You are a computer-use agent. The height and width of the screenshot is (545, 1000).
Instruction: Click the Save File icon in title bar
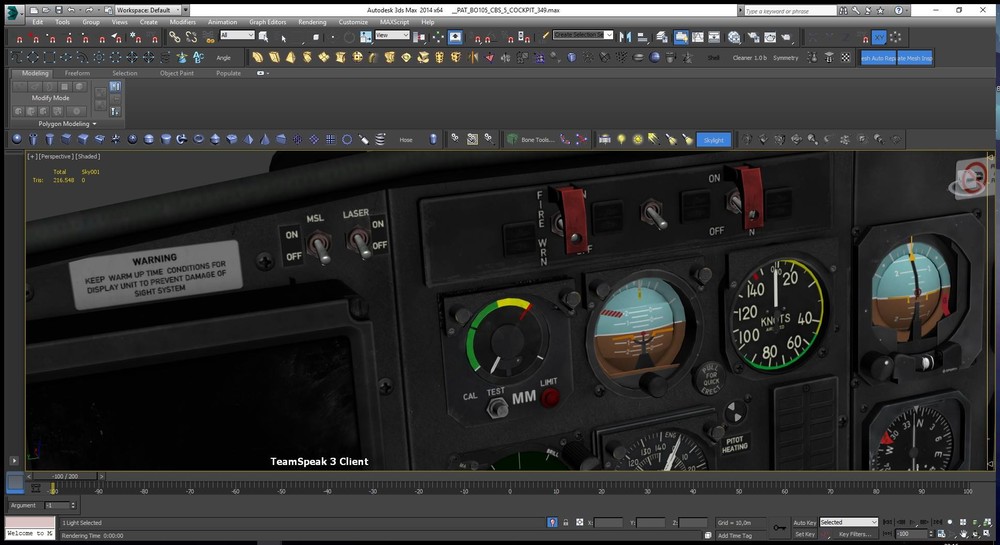[61, 9]
